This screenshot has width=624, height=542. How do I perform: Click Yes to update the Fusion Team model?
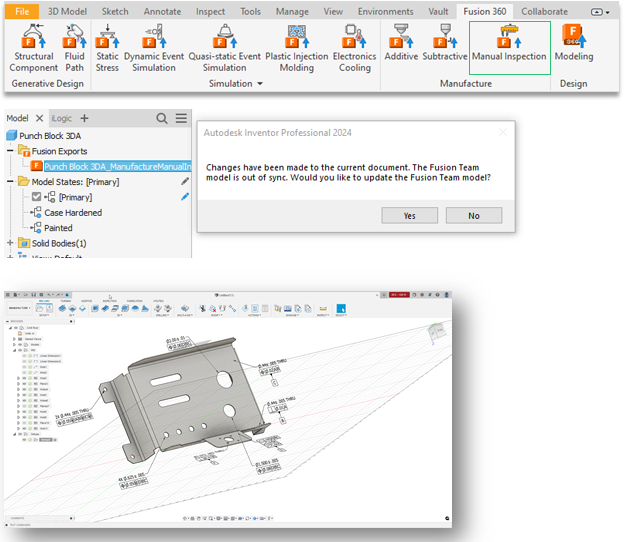[410, 215]
